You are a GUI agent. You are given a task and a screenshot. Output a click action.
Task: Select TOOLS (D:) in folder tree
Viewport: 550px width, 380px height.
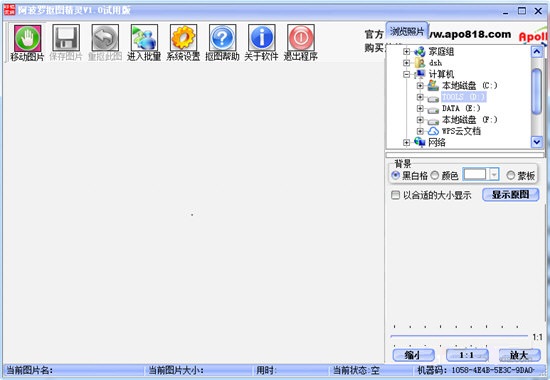(464, 97)
